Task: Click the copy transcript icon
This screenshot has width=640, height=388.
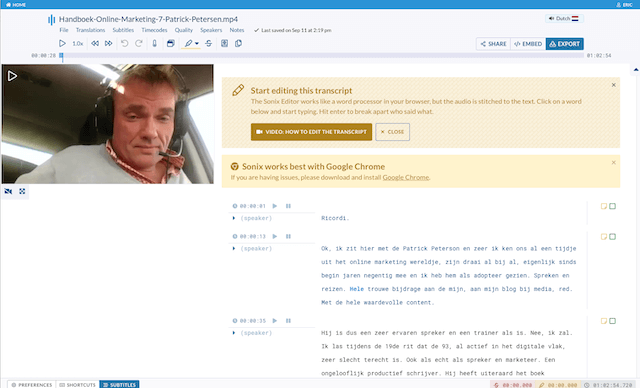Action: click(238, 43)
